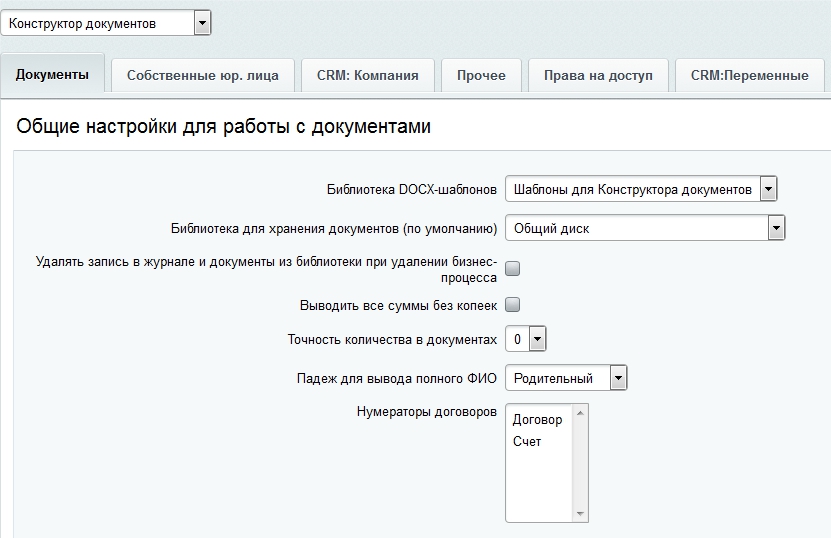This screenshot has width=831, height=538.
Task: Click the arrow button of module selector
Action: pos(202,23)
